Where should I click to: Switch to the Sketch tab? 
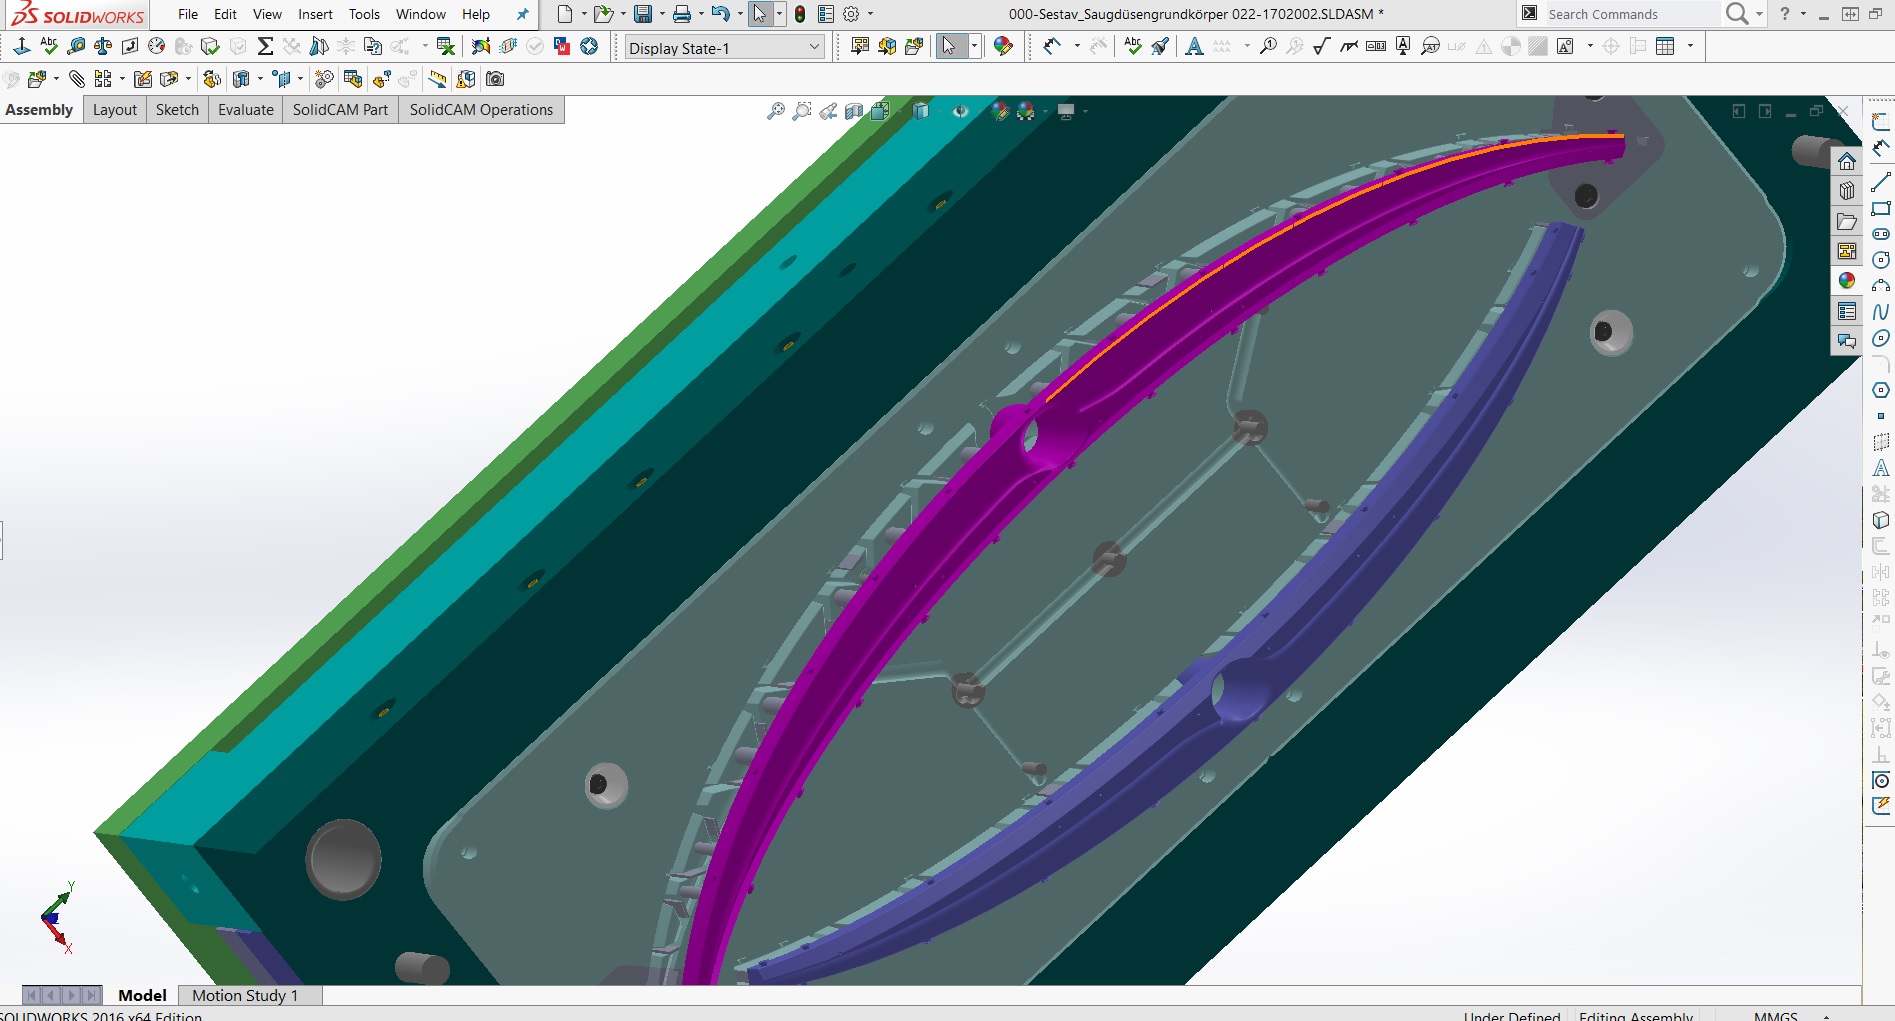[x=177, y=110]
